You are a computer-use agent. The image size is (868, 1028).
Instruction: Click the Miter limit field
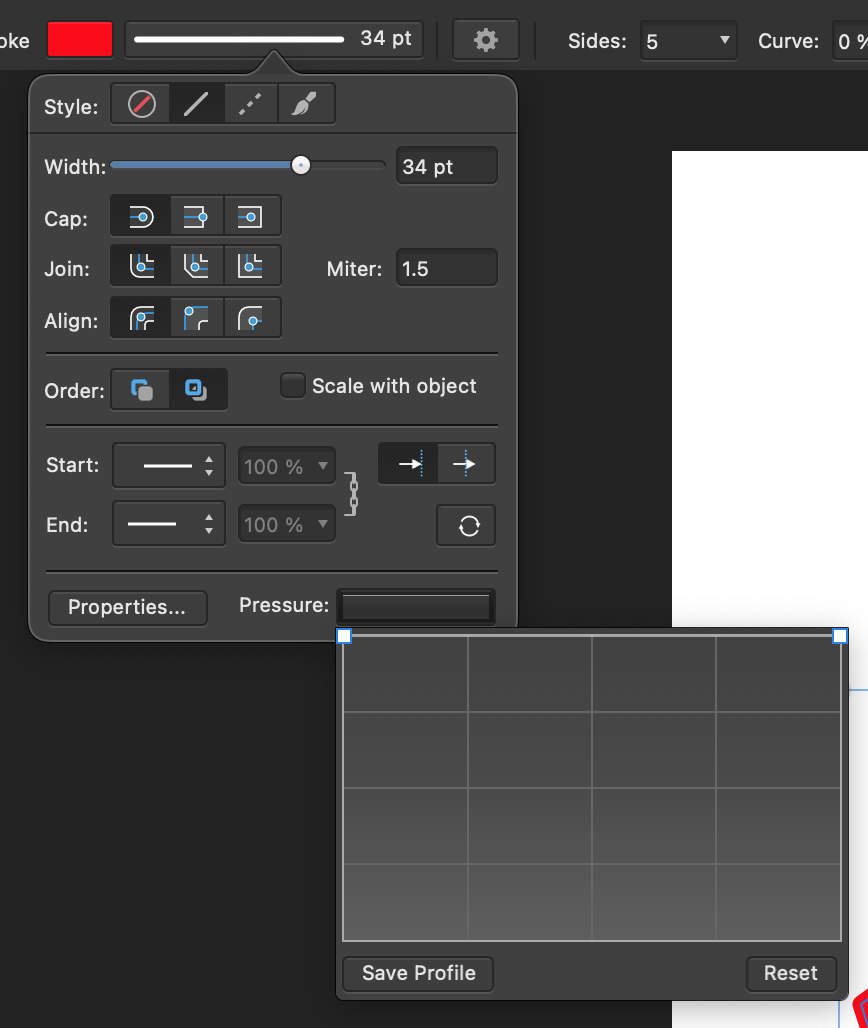(x=446, y=268)
